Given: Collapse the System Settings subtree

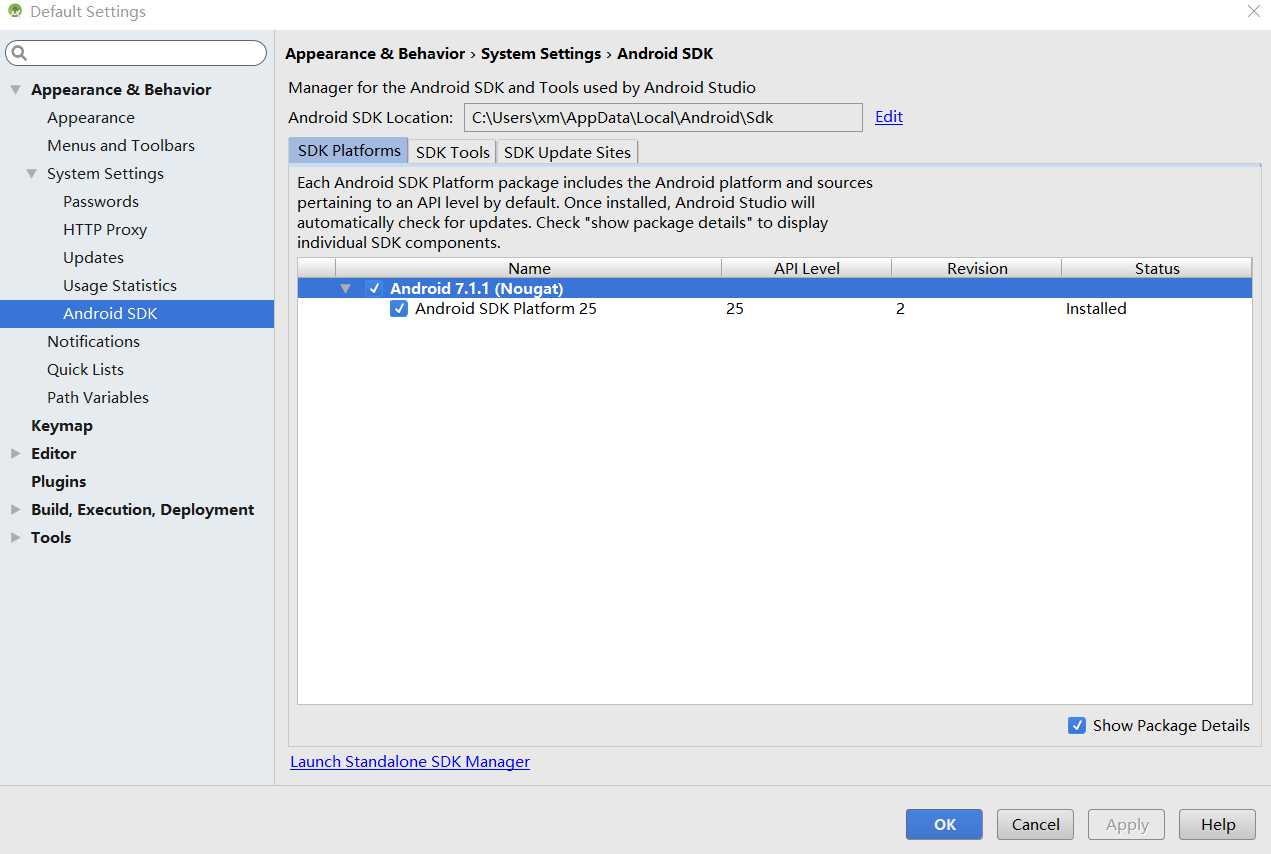Looking at the screenshot, I should click(31, 173).
